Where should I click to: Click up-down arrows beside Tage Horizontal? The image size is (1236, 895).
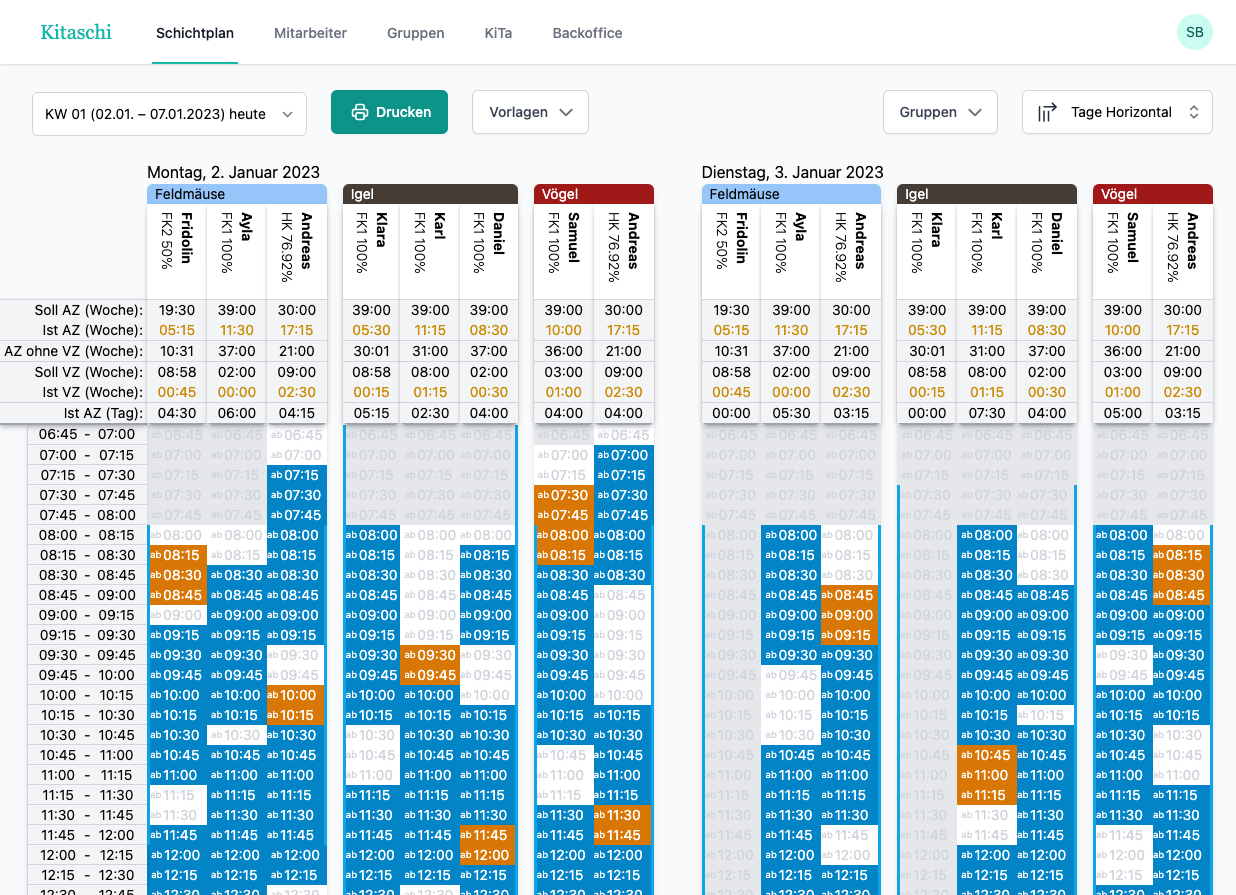click(1193, 112)
